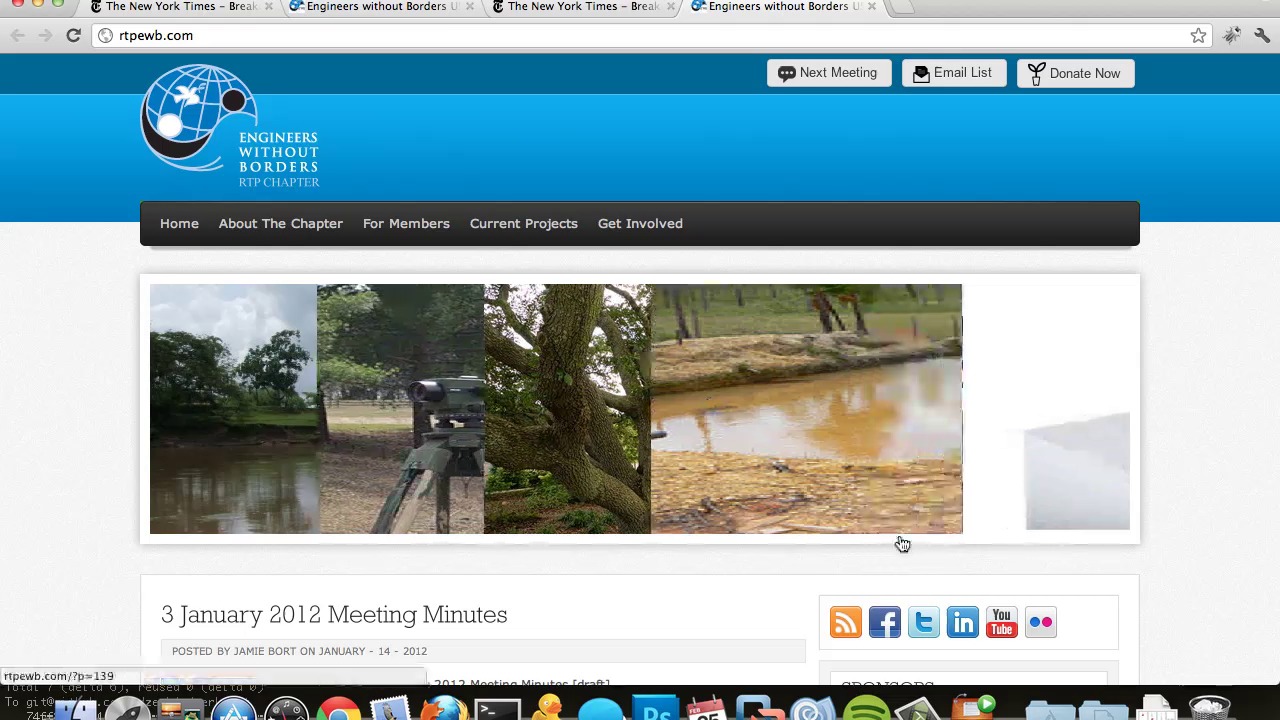The width and height of the screenshot is (1280, 720).
Task: Open a new browser tab
Action: [x=902, y=6]
